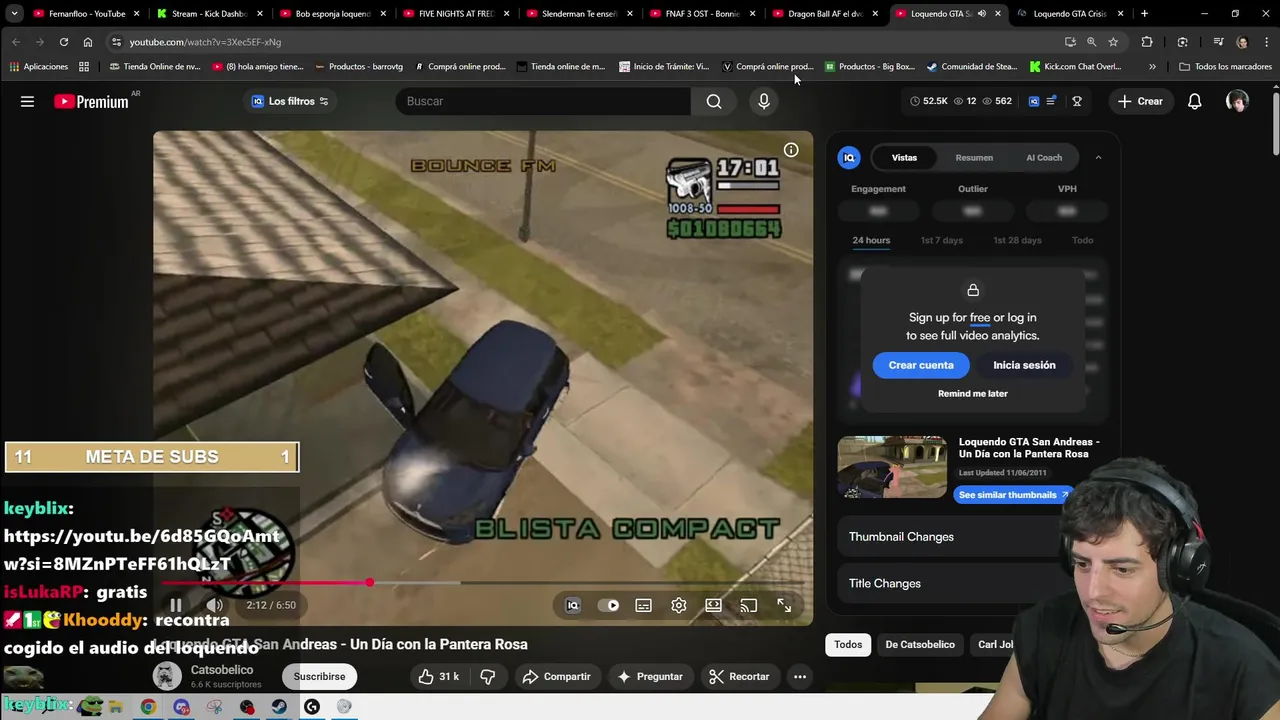Image resolution: width=1280 pixels, height=720 pixels.
Task: Cast video to a device
Action: click(x=748, y=605)
